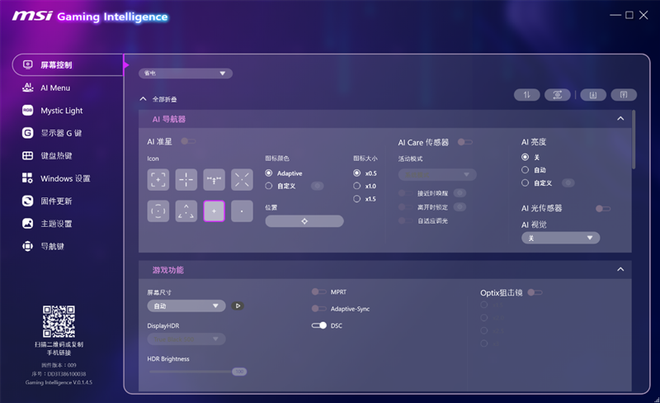Open the DisplayHDR dropdown
The image size is (660, 403).
(x=186, y=339)
